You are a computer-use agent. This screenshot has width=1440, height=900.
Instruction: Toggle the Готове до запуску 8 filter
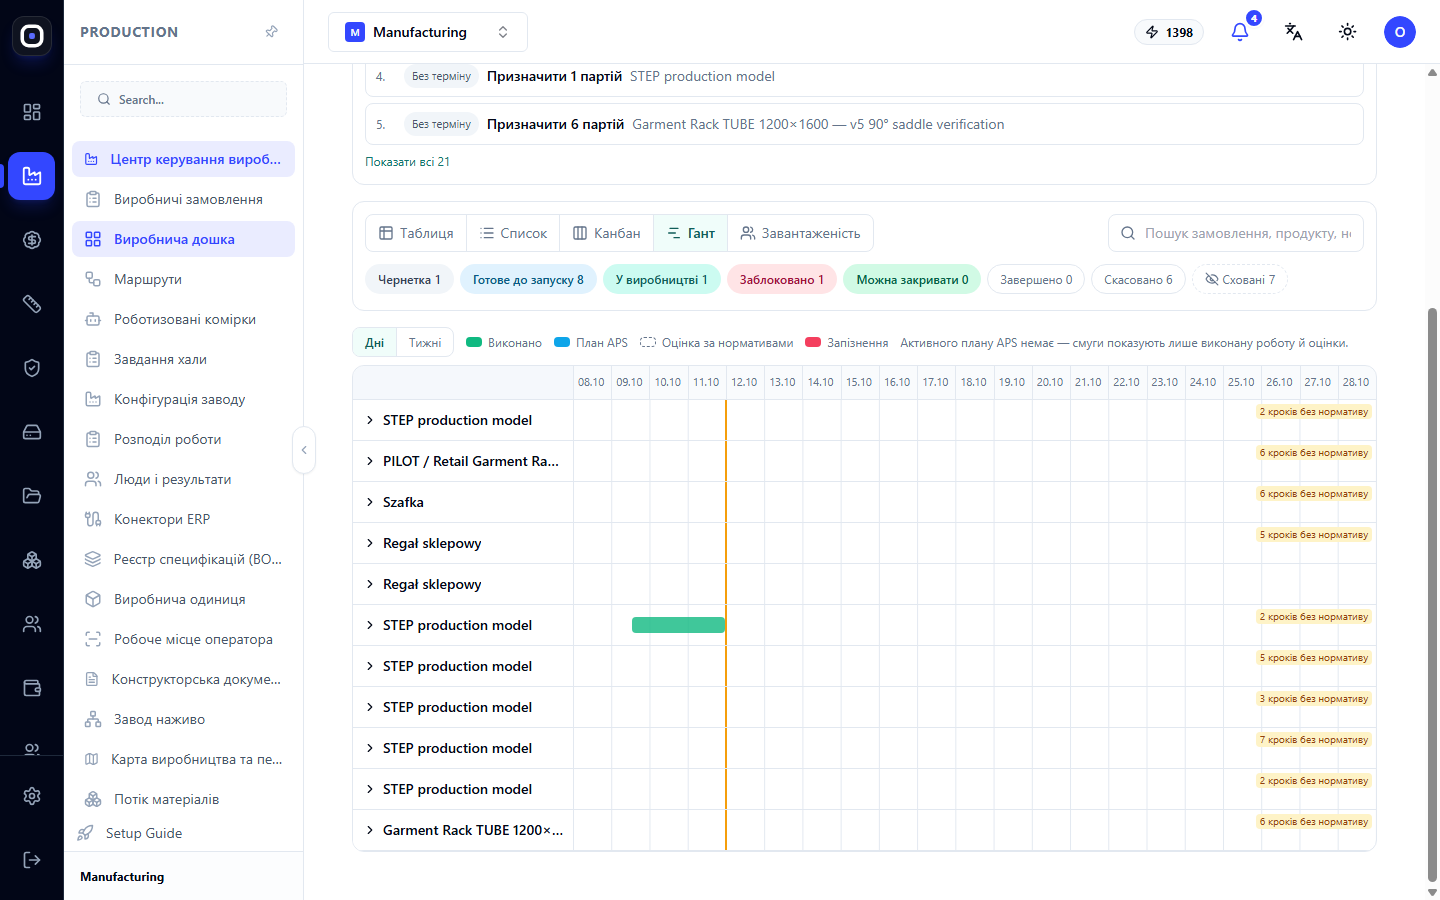[528, 280]
